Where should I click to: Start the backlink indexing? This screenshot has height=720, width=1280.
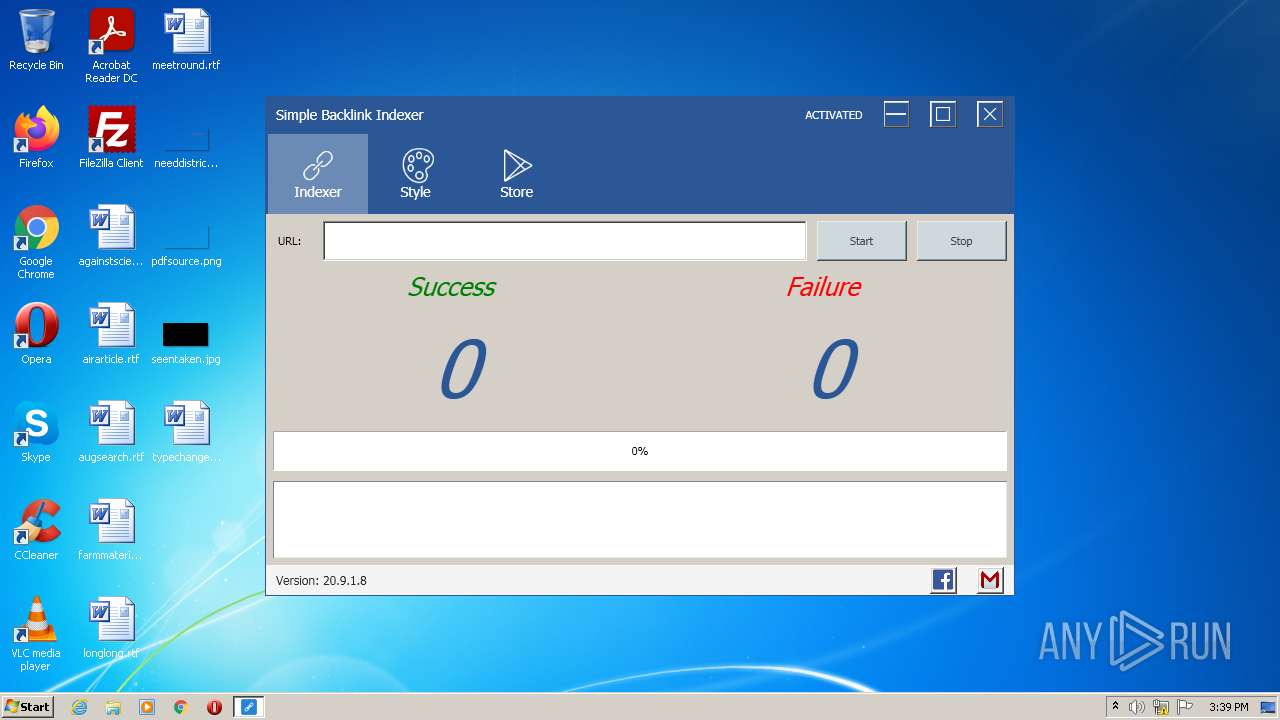point(861,241)
